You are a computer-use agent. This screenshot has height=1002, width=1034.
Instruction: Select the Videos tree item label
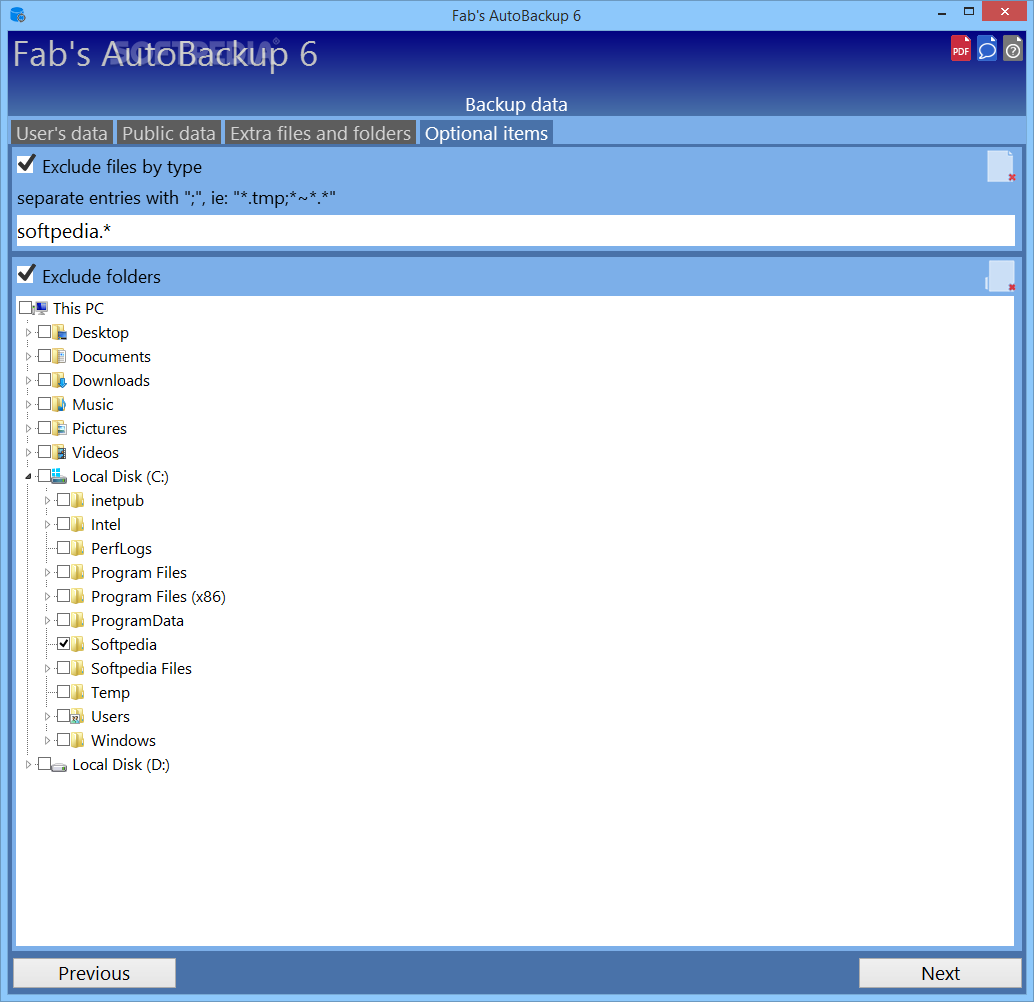96,453
